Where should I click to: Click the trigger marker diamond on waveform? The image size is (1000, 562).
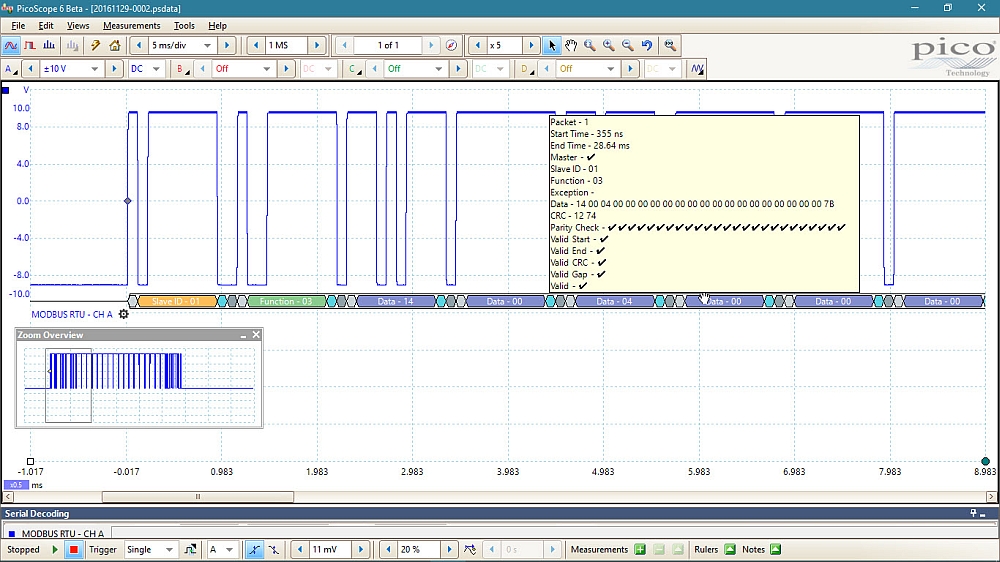[128, 201]
